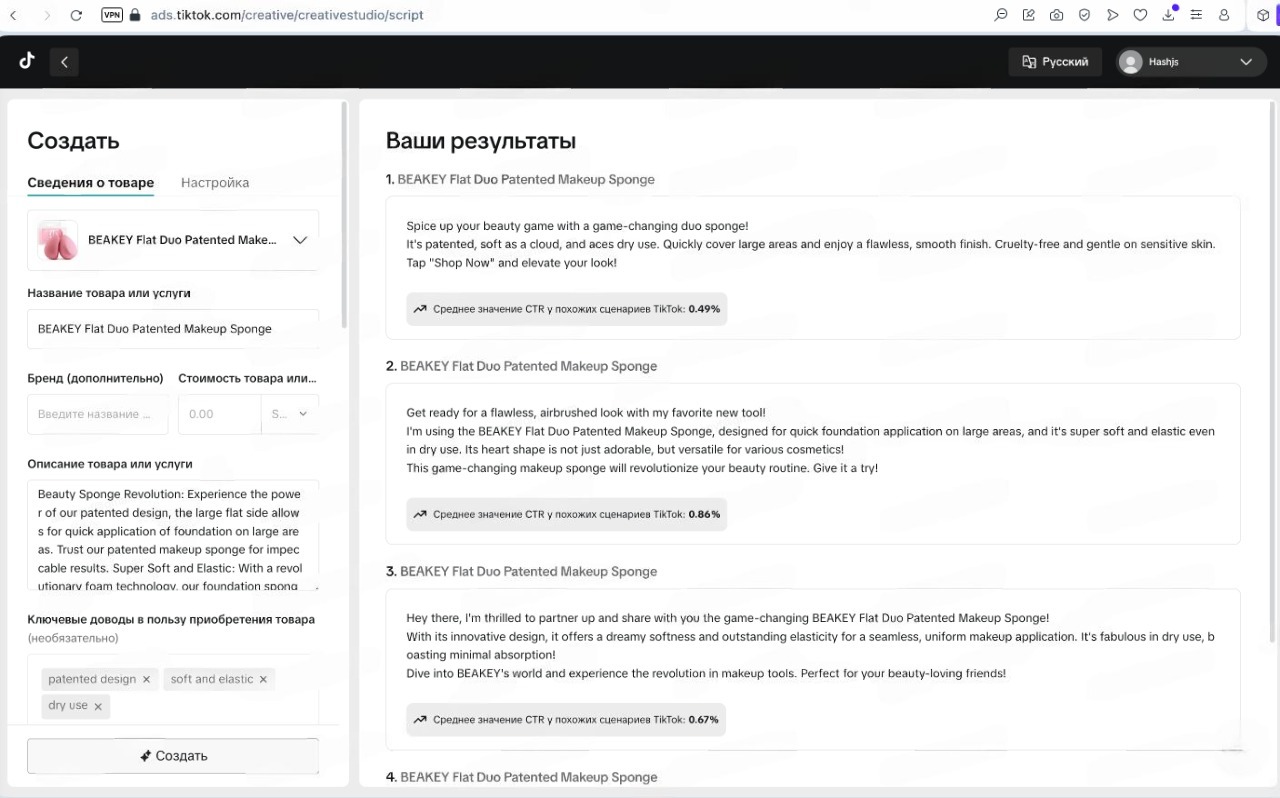This screenshot has height=798, width=1280.
Task: Select result 1 script card text
Action: point(811,245)
